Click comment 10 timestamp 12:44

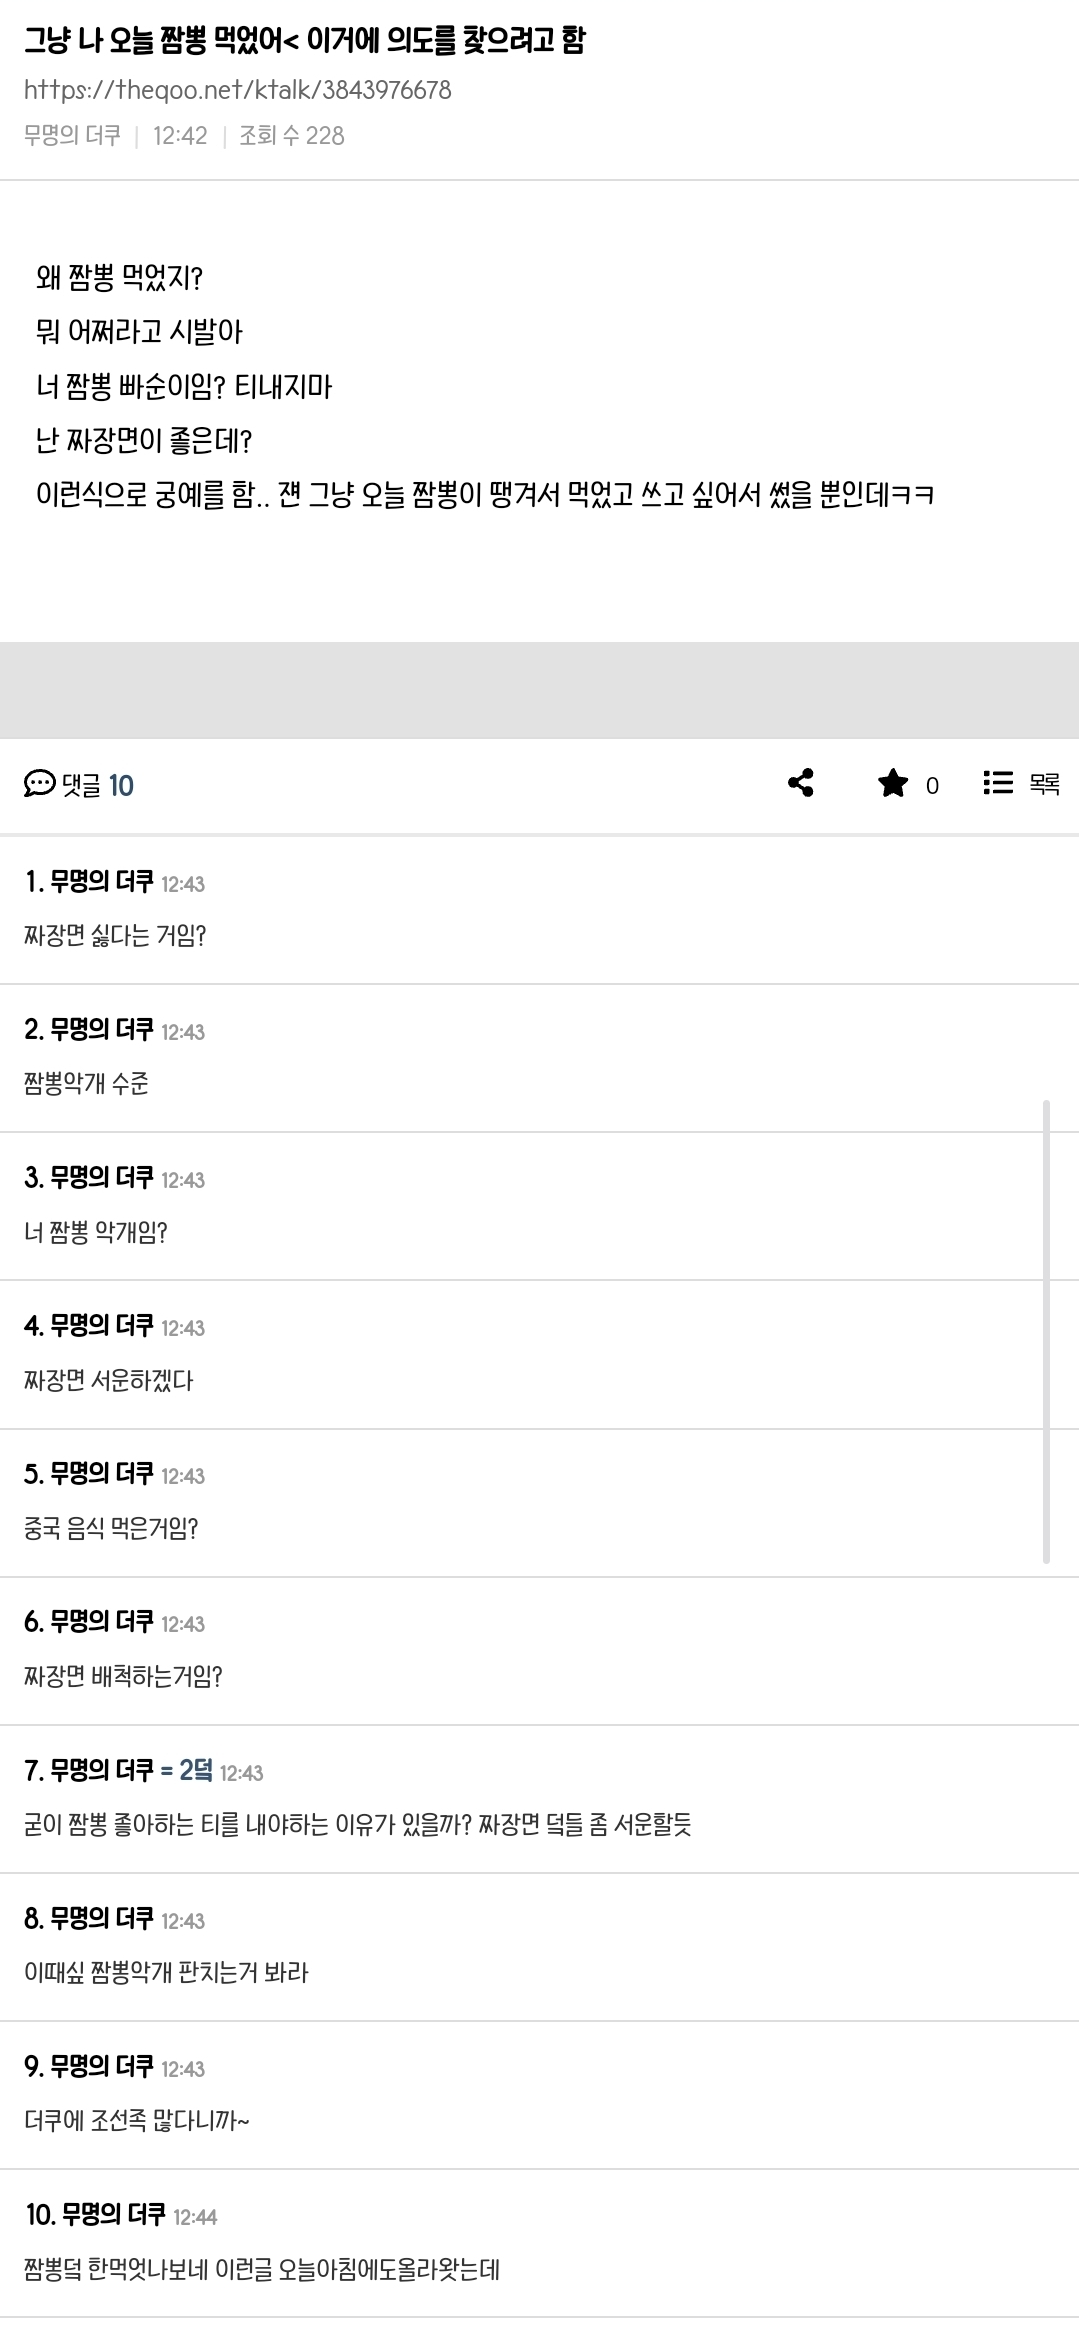point(195,2217)
